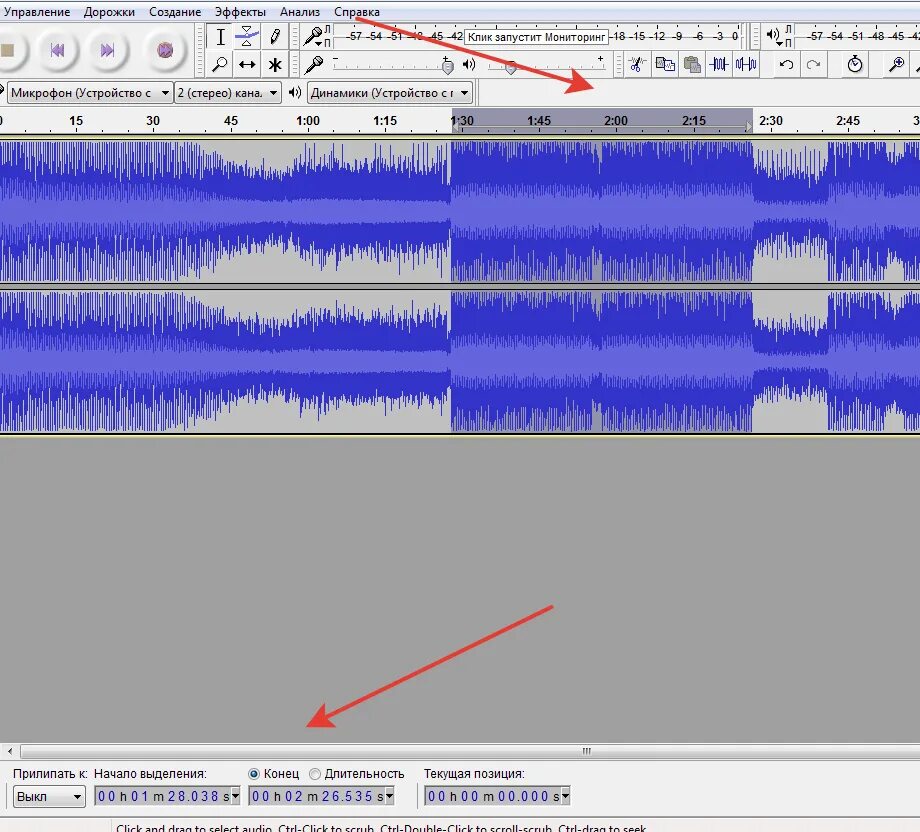The image size is (920, 832).
Task: Open the Эффекты menu
Action: pos(240,12)
